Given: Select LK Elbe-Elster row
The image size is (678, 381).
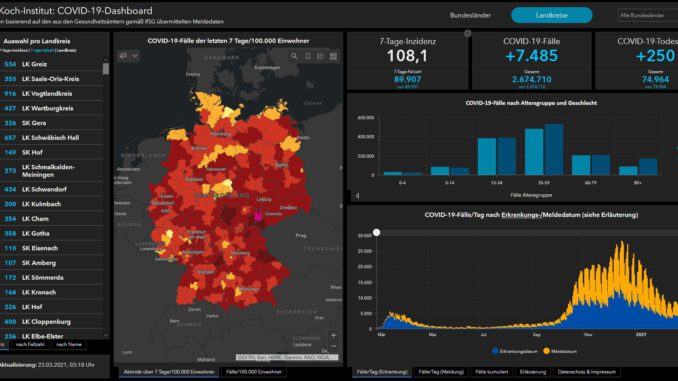Looking at the screenshot, I should point(51,336).
